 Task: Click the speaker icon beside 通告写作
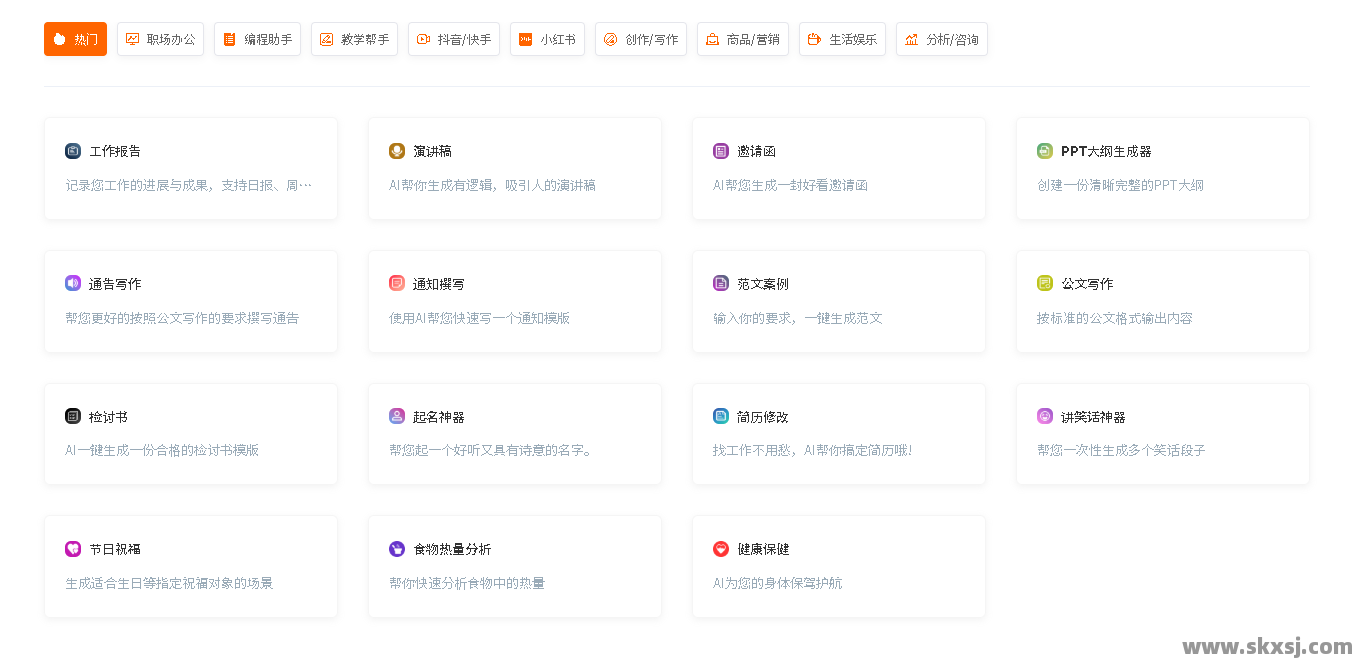click(73, 283)
